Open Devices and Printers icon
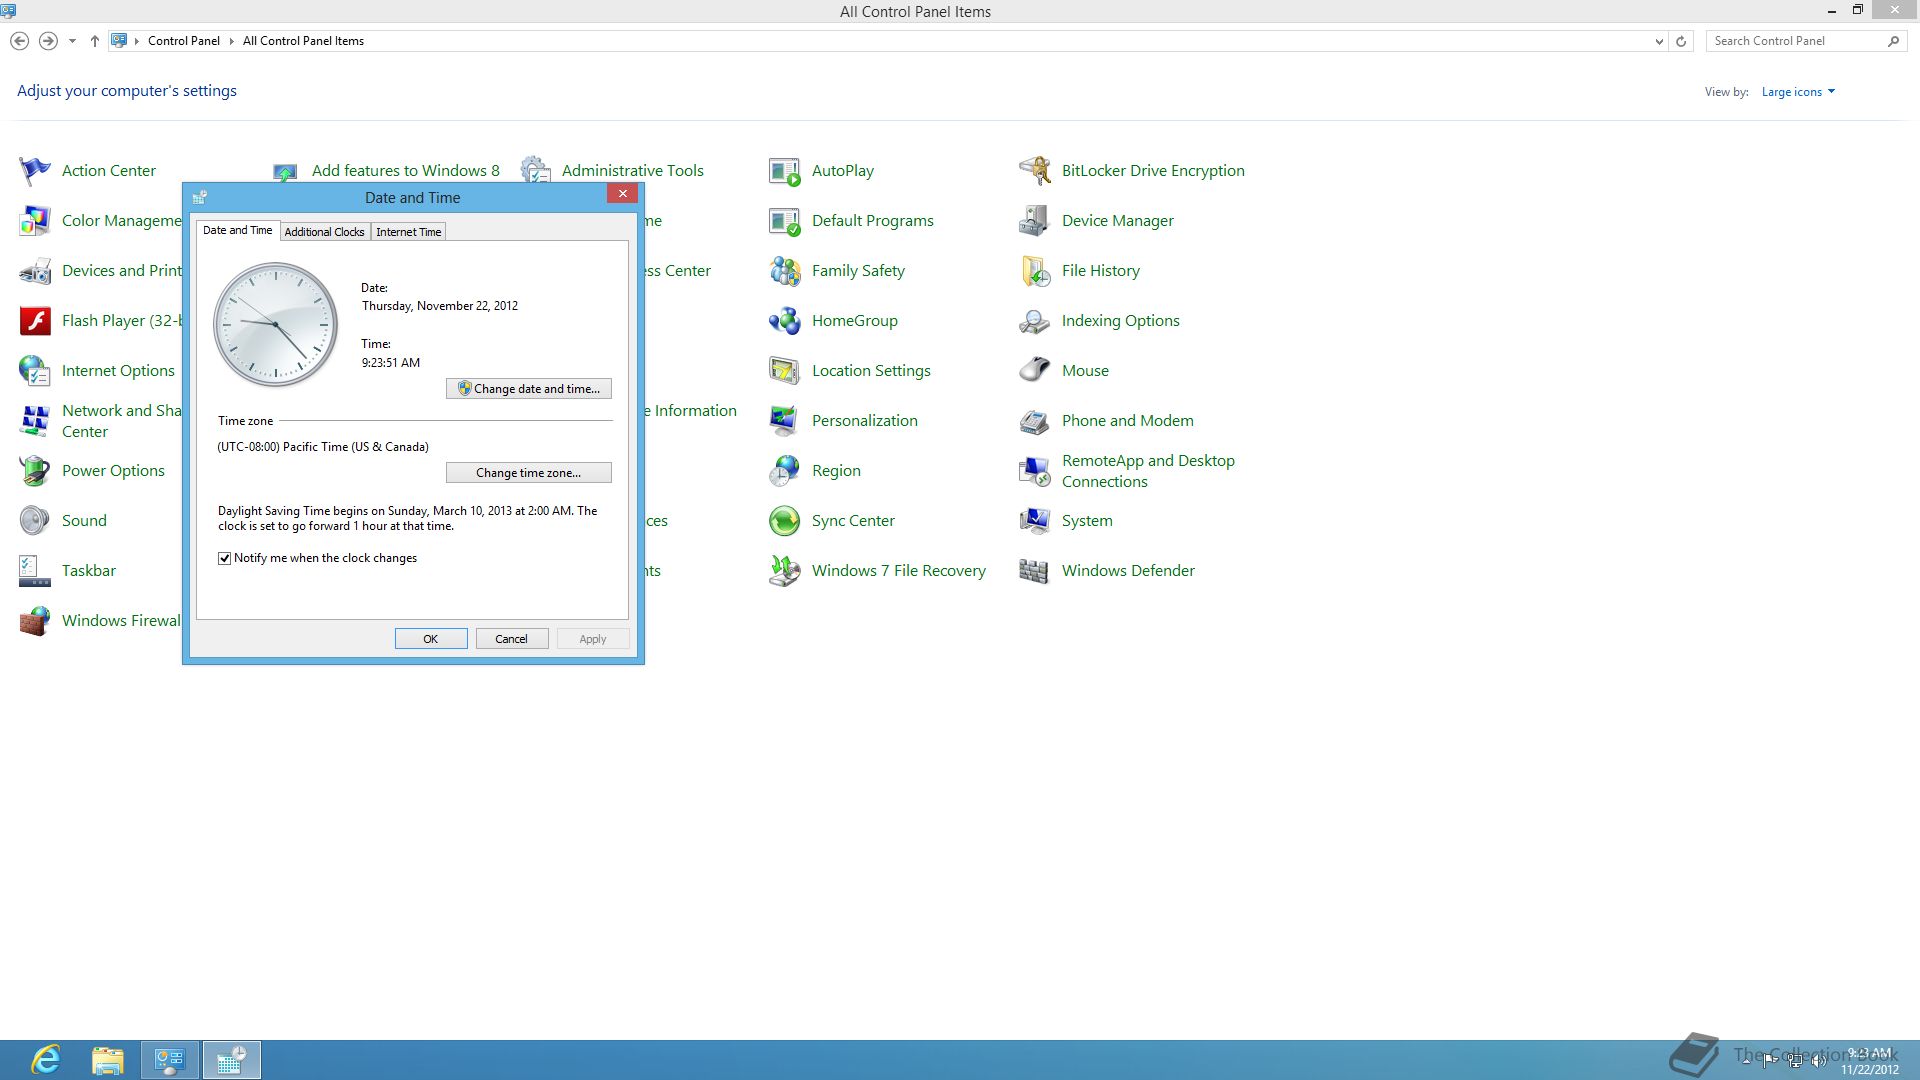This screenshot has width=1920, height=1080. pos(35,271)
